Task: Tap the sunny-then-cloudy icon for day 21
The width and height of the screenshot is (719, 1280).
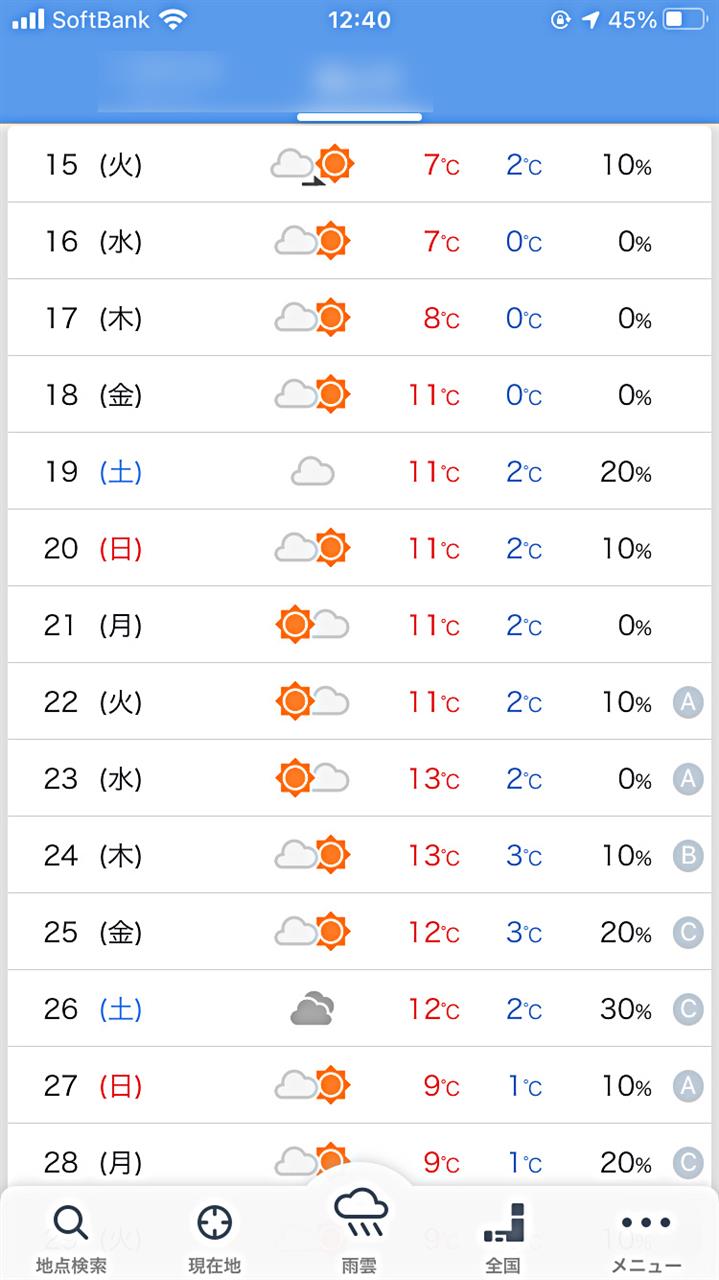Action: [x=312, y=625]
